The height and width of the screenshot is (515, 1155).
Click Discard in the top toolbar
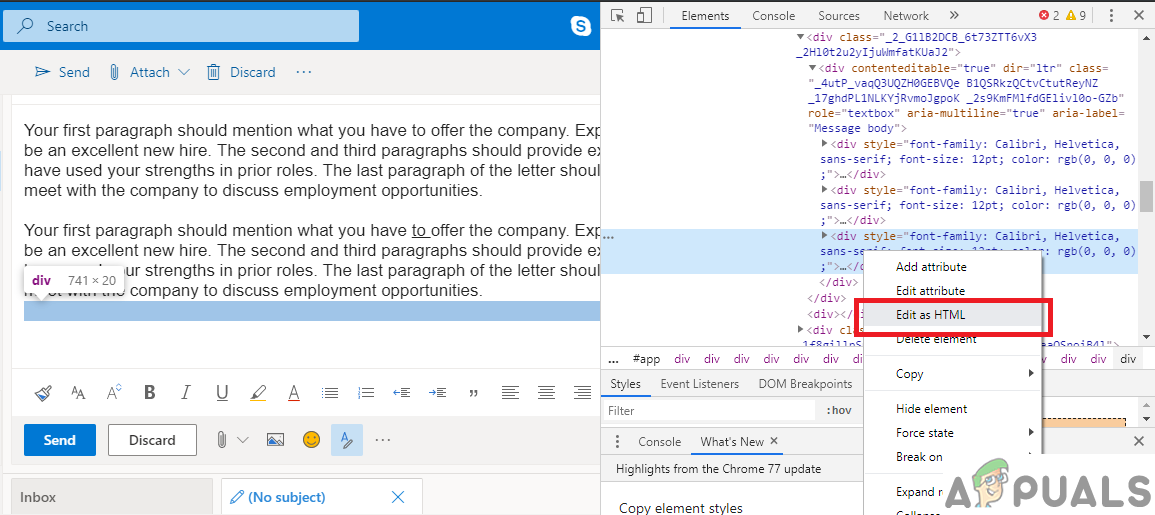coord(241,72)
